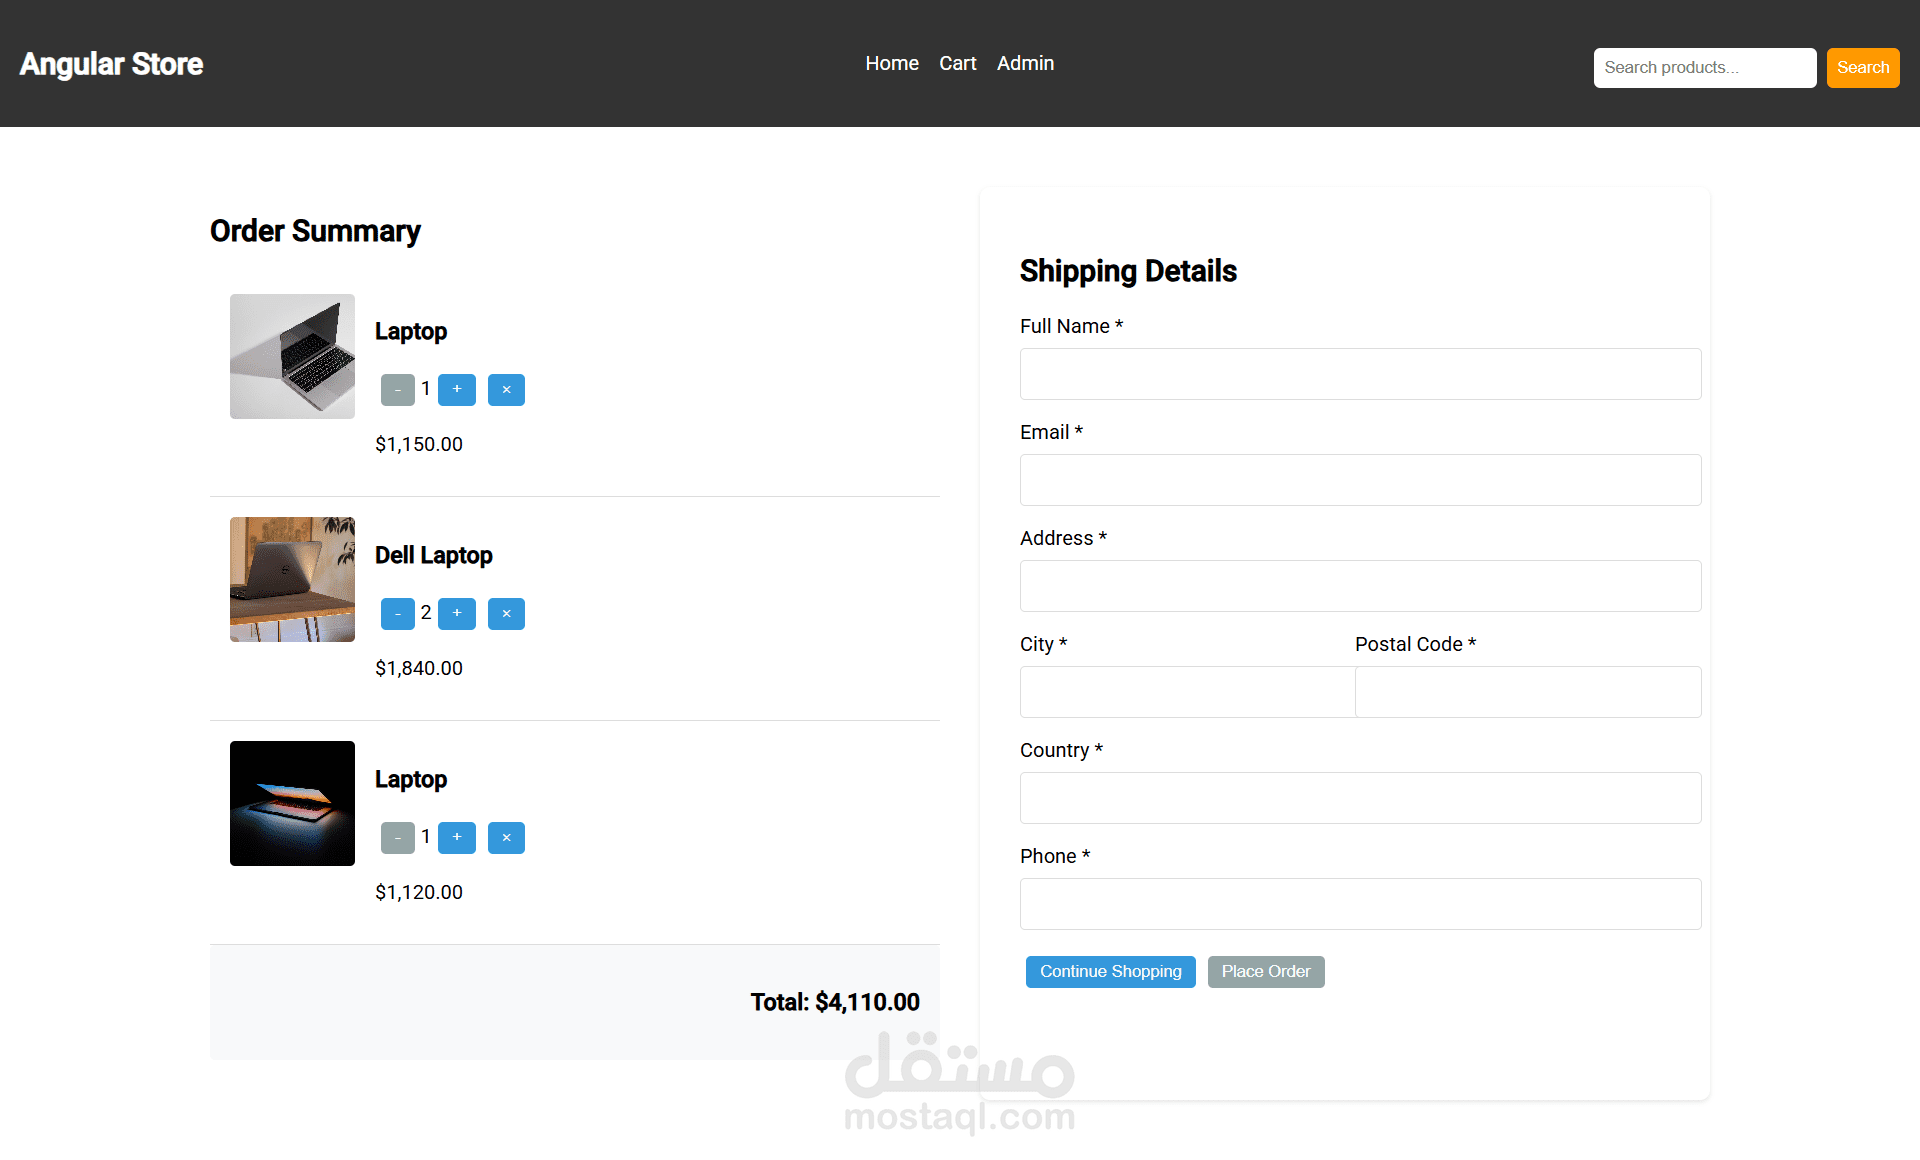Click the Continue Shopping button
Viewport: 1920px width, 1160px height.
pos(1110,971)
